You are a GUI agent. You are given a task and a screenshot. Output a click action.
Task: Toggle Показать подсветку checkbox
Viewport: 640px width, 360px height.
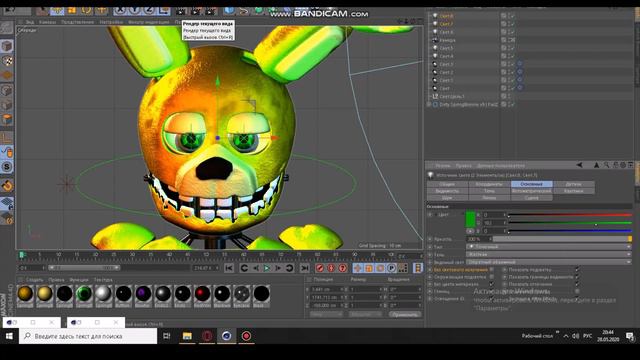[x=577, y=270]
